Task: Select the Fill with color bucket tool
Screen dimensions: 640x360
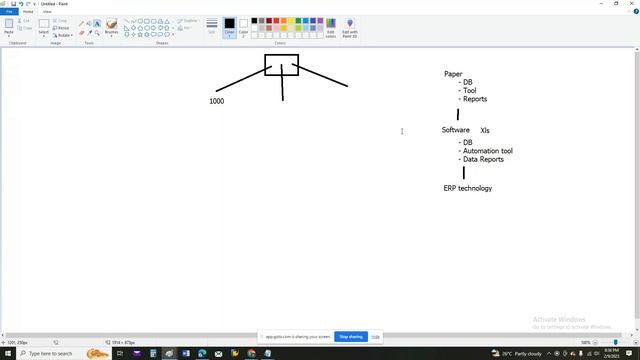Action: coord(89,24)
